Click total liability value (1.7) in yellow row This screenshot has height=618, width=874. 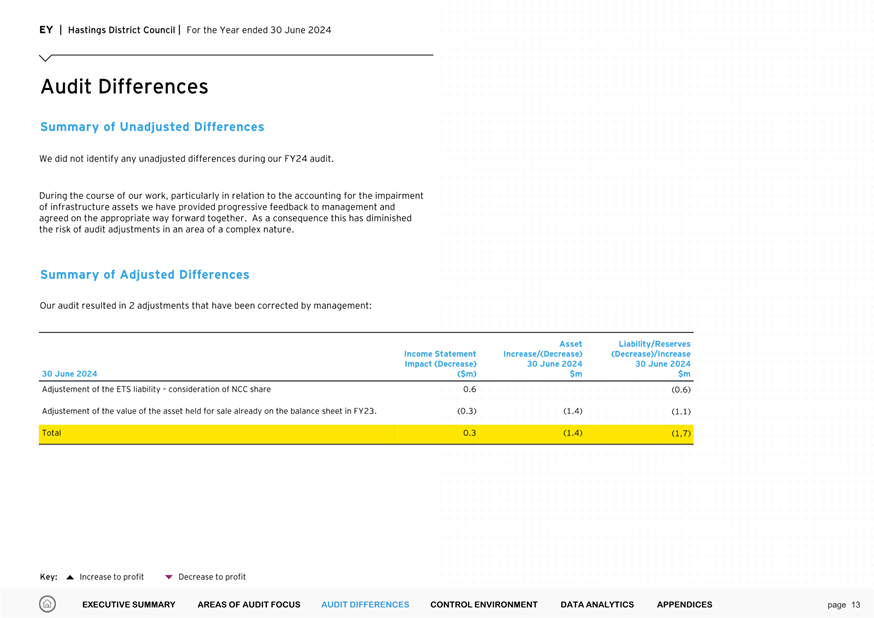click(x=681, y=434)
